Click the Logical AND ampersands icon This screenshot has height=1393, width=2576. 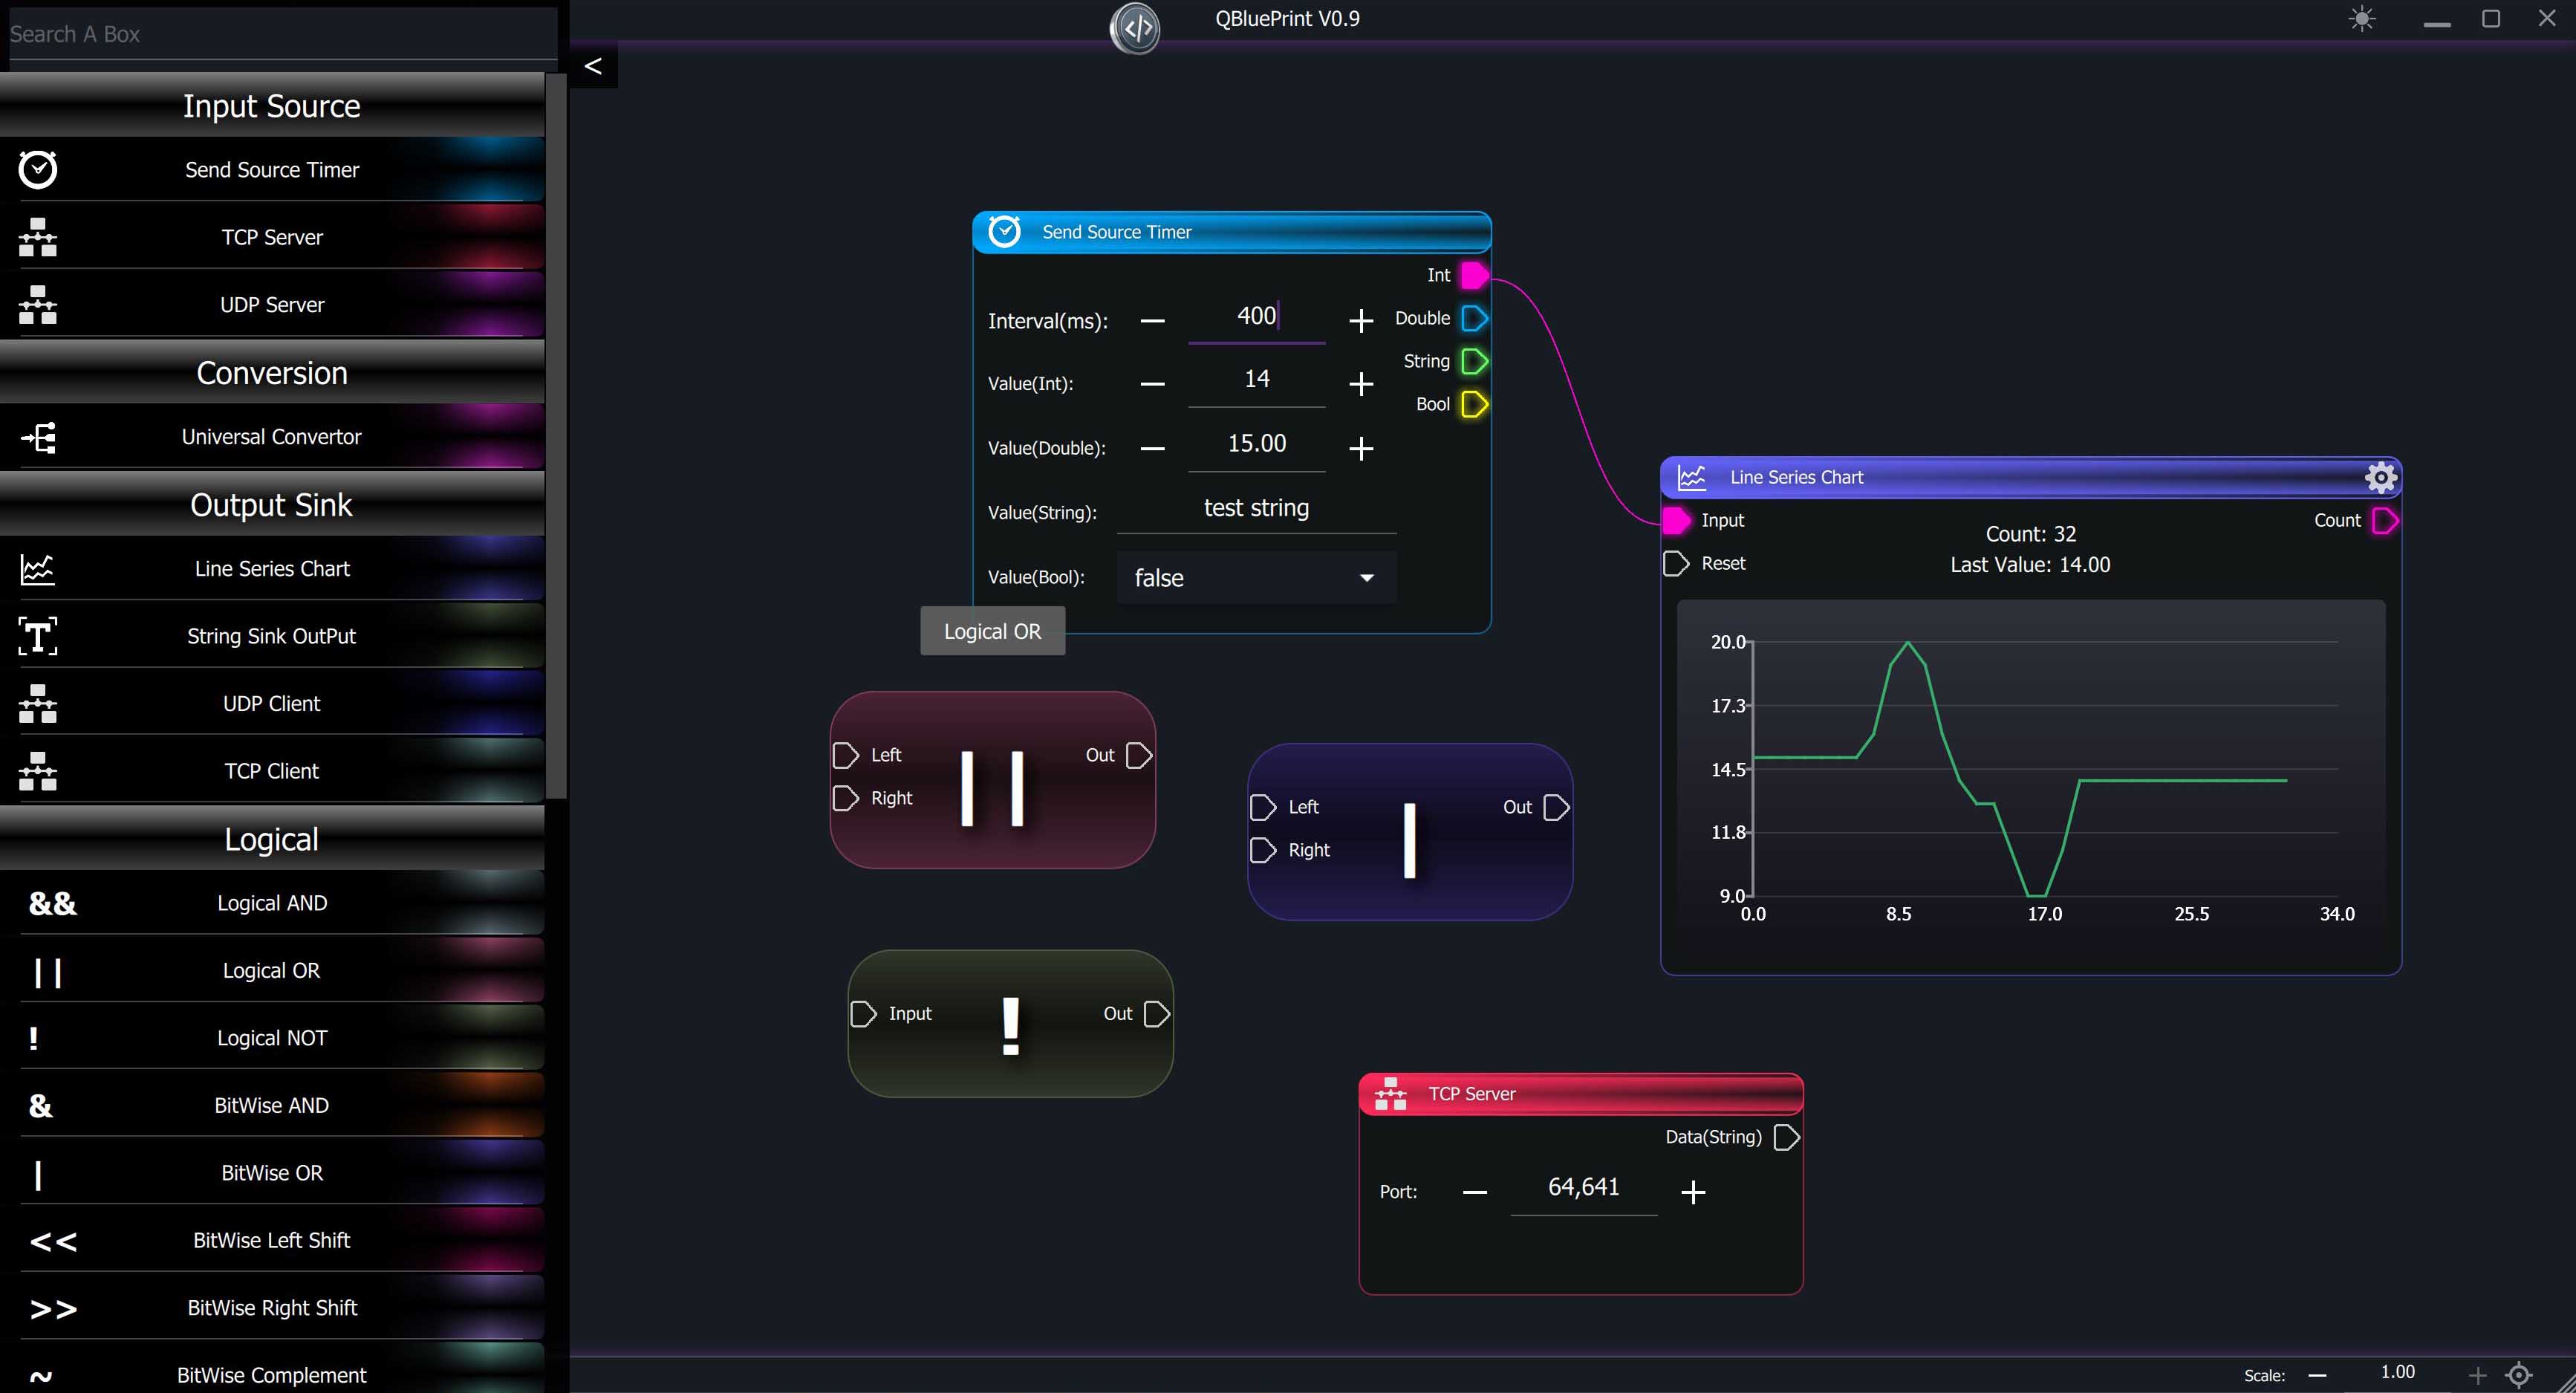(x=52, y=903)
